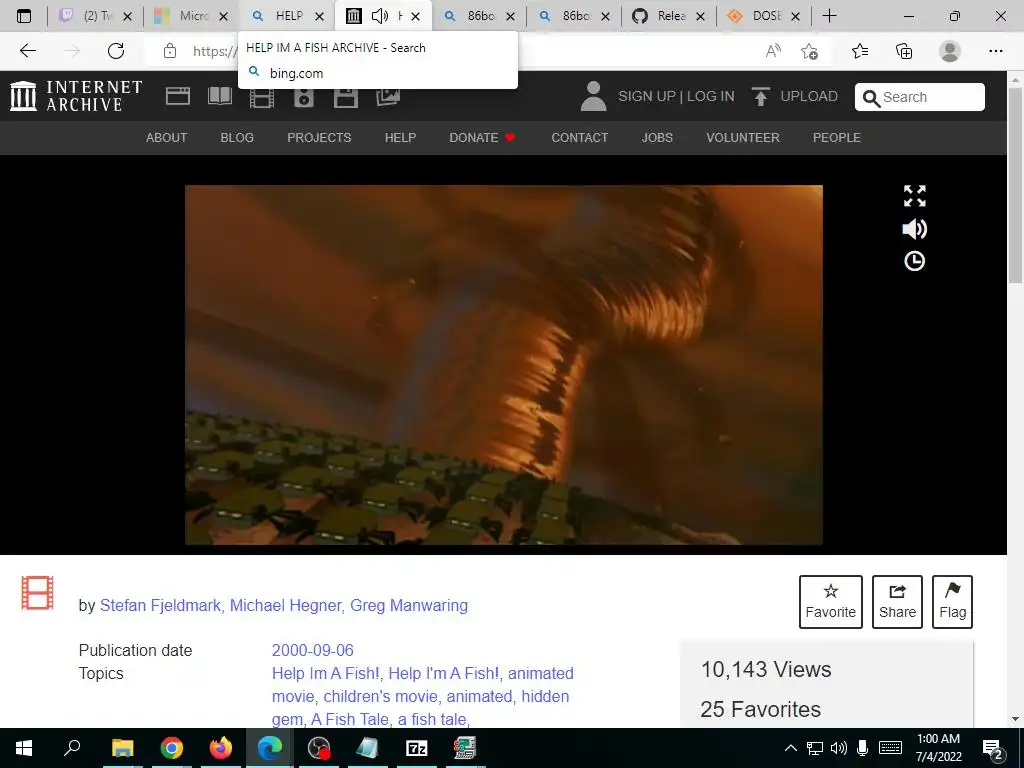Click the browser Back arrow

[27, 51]
